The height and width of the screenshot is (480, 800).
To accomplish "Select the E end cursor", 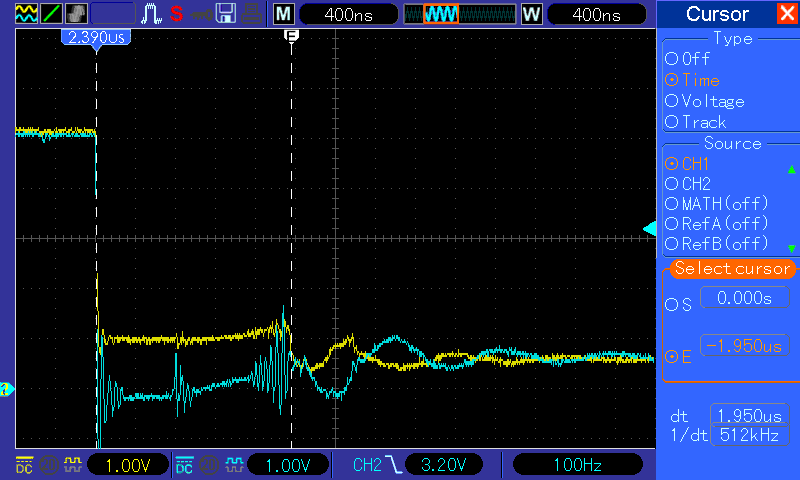I will point(678,357).
